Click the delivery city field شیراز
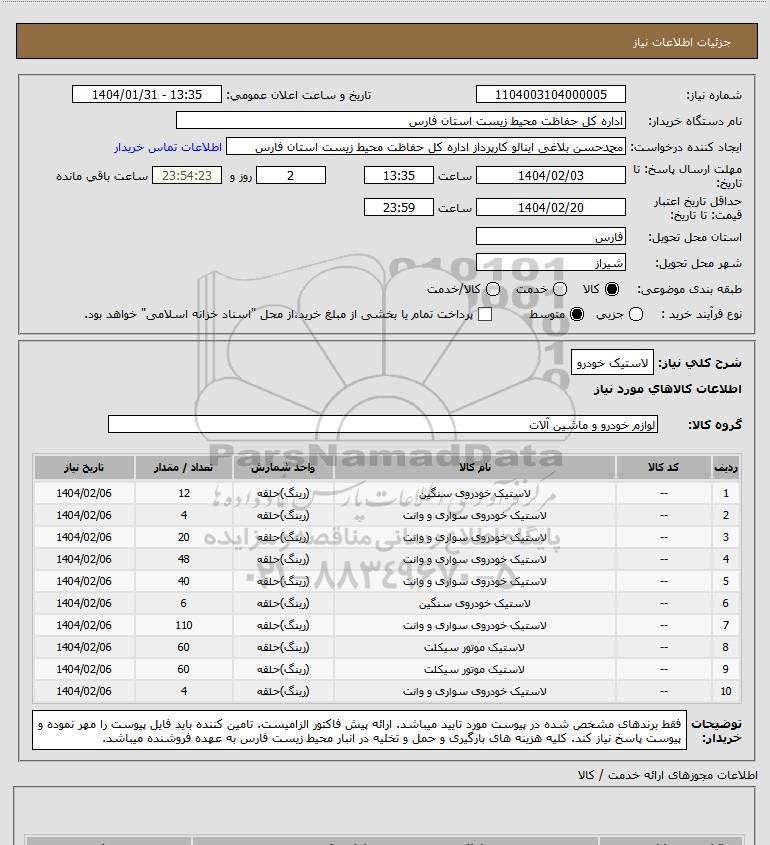770x845 pixels. [551, 262]
